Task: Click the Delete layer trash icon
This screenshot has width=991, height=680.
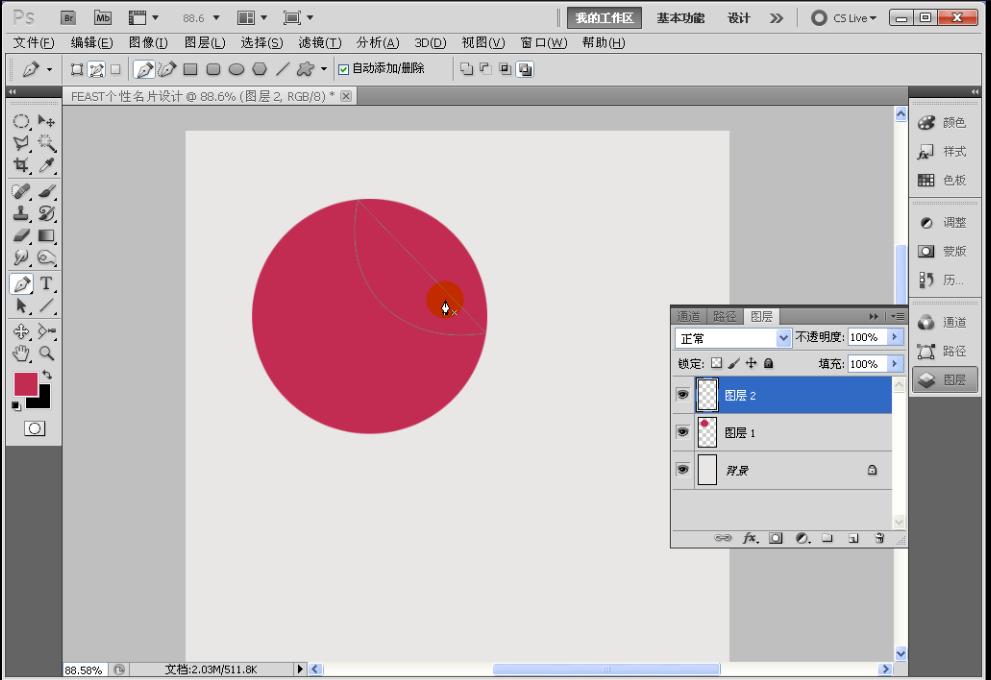Action: pyautogui.click(x=879, y=538)
